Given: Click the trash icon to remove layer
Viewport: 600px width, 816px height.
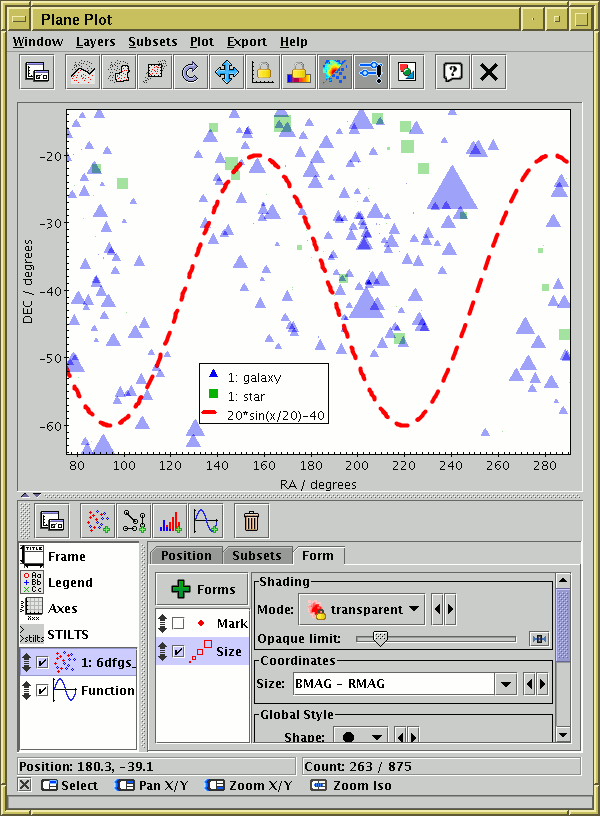Looking at the screenshot, I should [252, 521].
